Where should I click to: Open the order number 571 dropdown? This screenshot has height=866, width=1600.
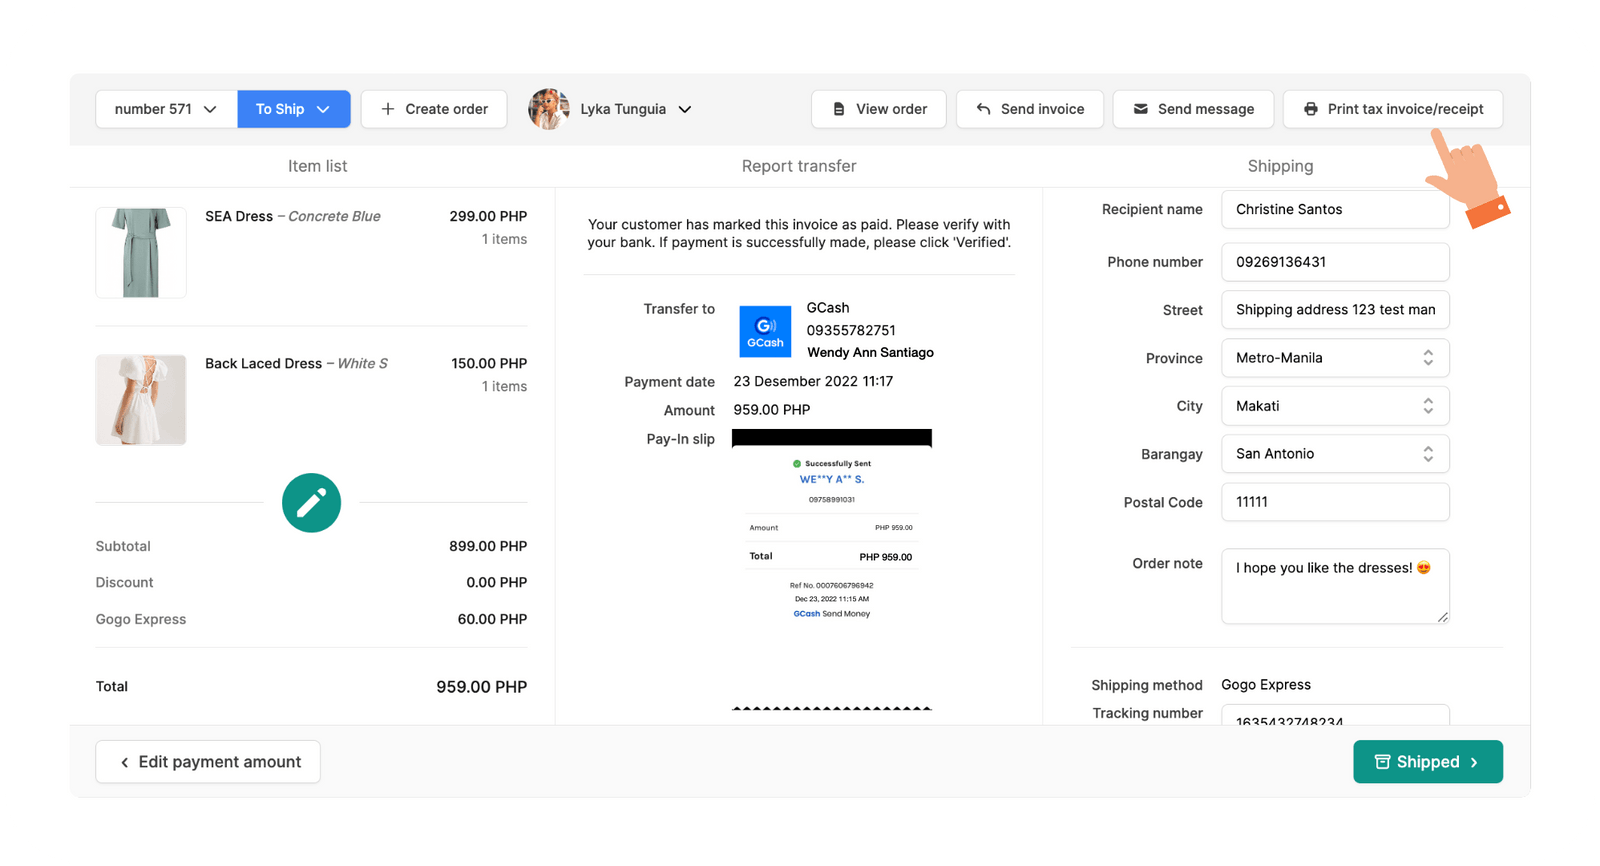click(x=166, y=109)
